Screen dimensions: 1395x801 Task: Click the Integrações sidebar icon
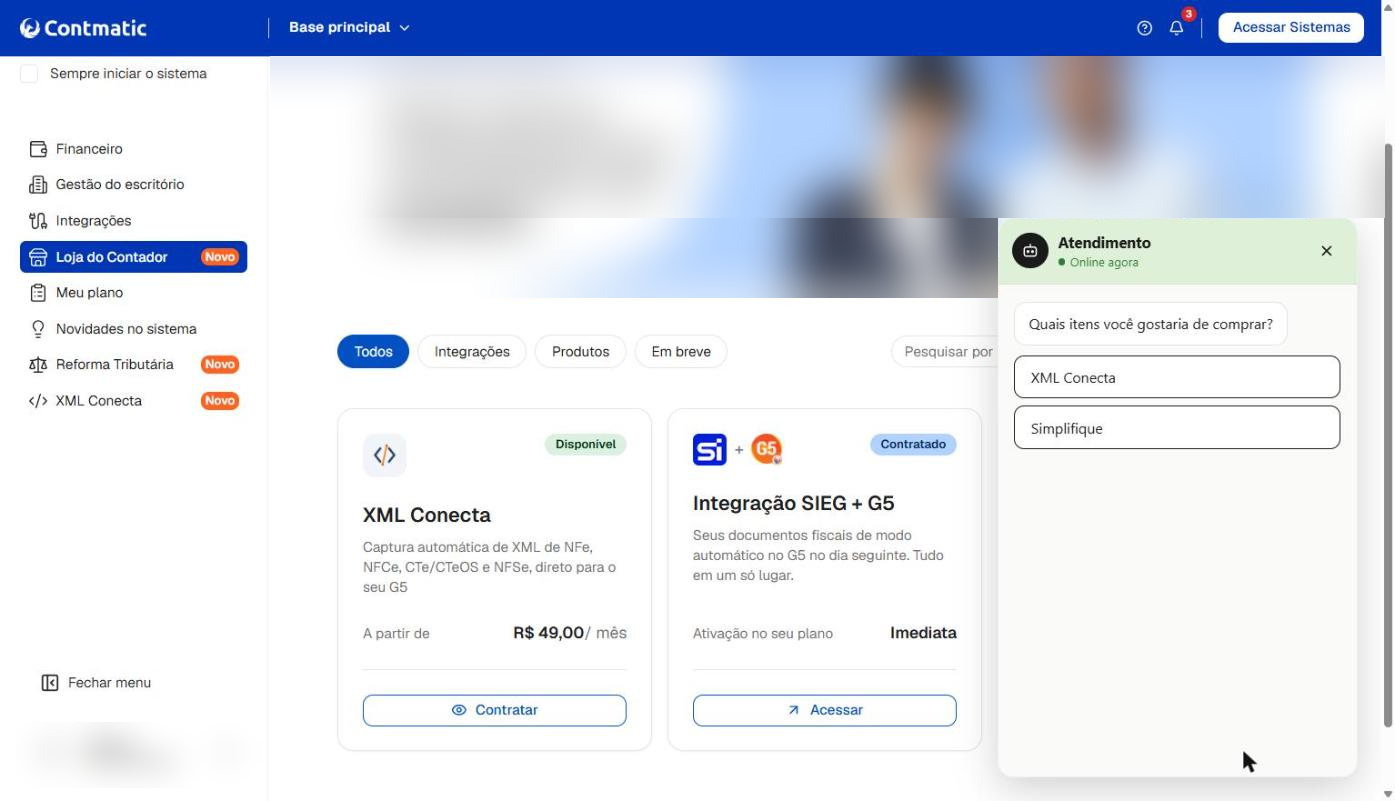[38, 221]
